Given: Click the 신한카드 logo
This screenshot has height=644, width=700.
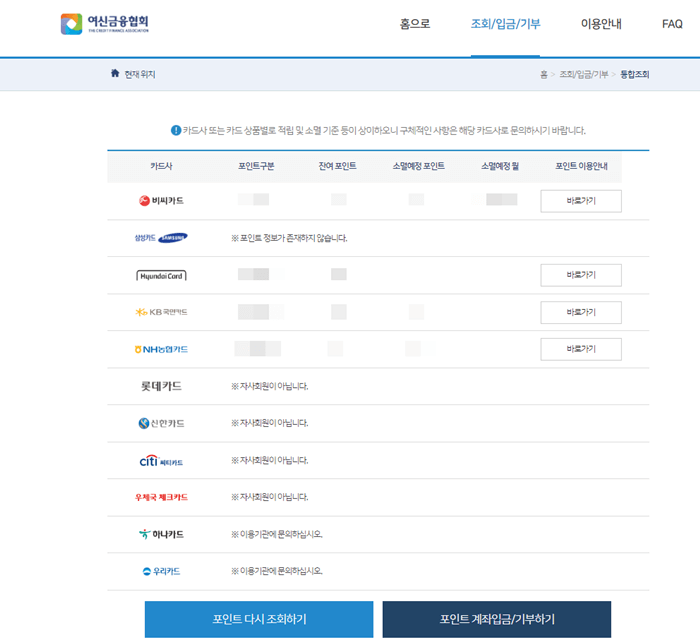Looking at the screenshot, I should pyautogui.click(x=161, y=423).
